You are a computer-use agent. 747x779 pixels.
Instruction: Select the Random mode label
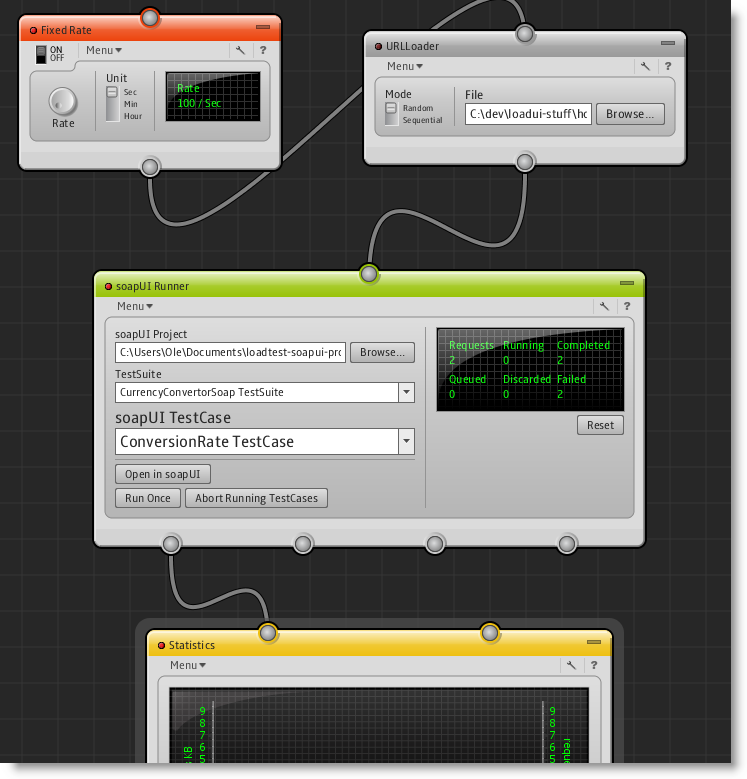coord(418,108)
